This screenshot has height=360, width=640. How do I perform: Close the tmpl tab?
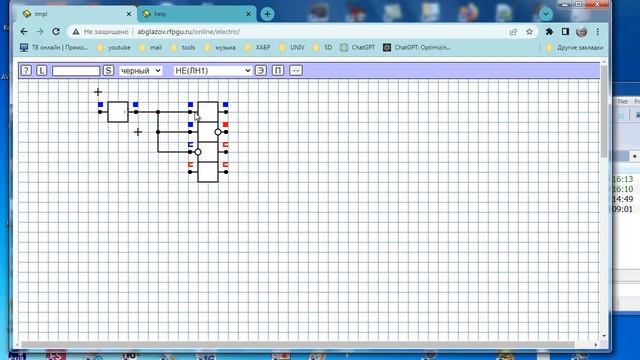(x=129, y=14)
